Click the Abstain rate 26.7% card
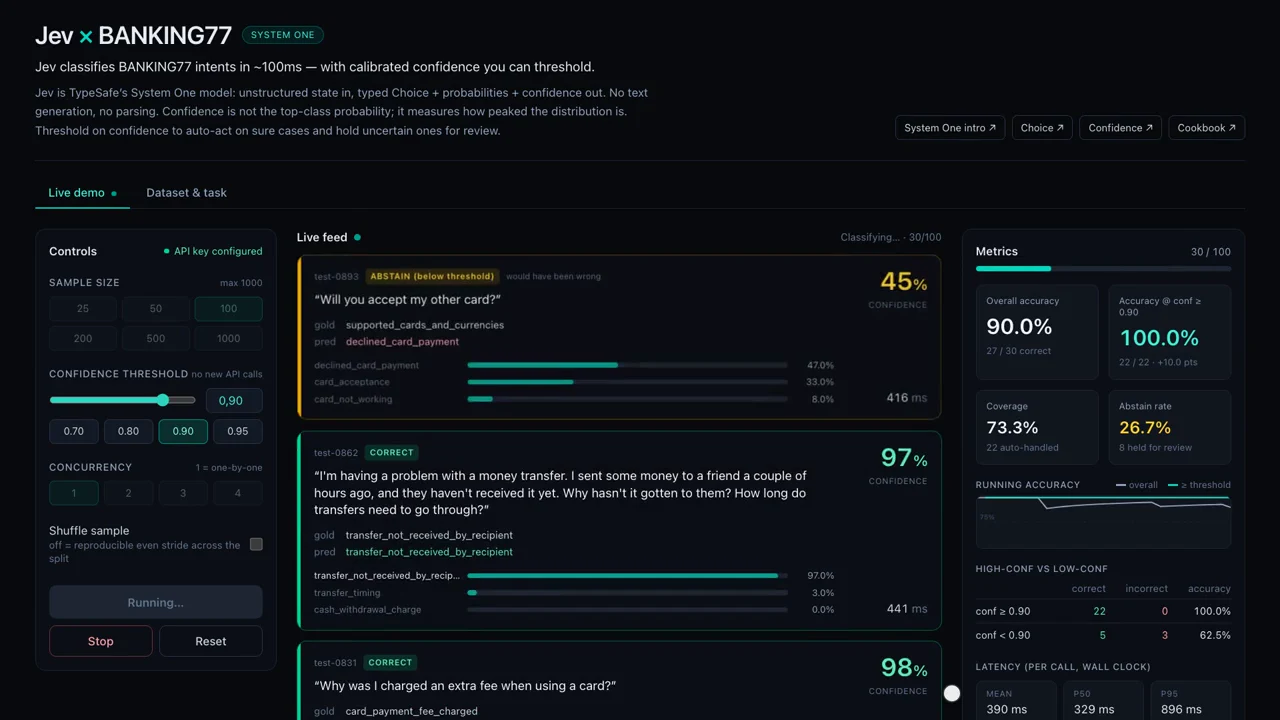1280x720 pixels. point(1170,427)
